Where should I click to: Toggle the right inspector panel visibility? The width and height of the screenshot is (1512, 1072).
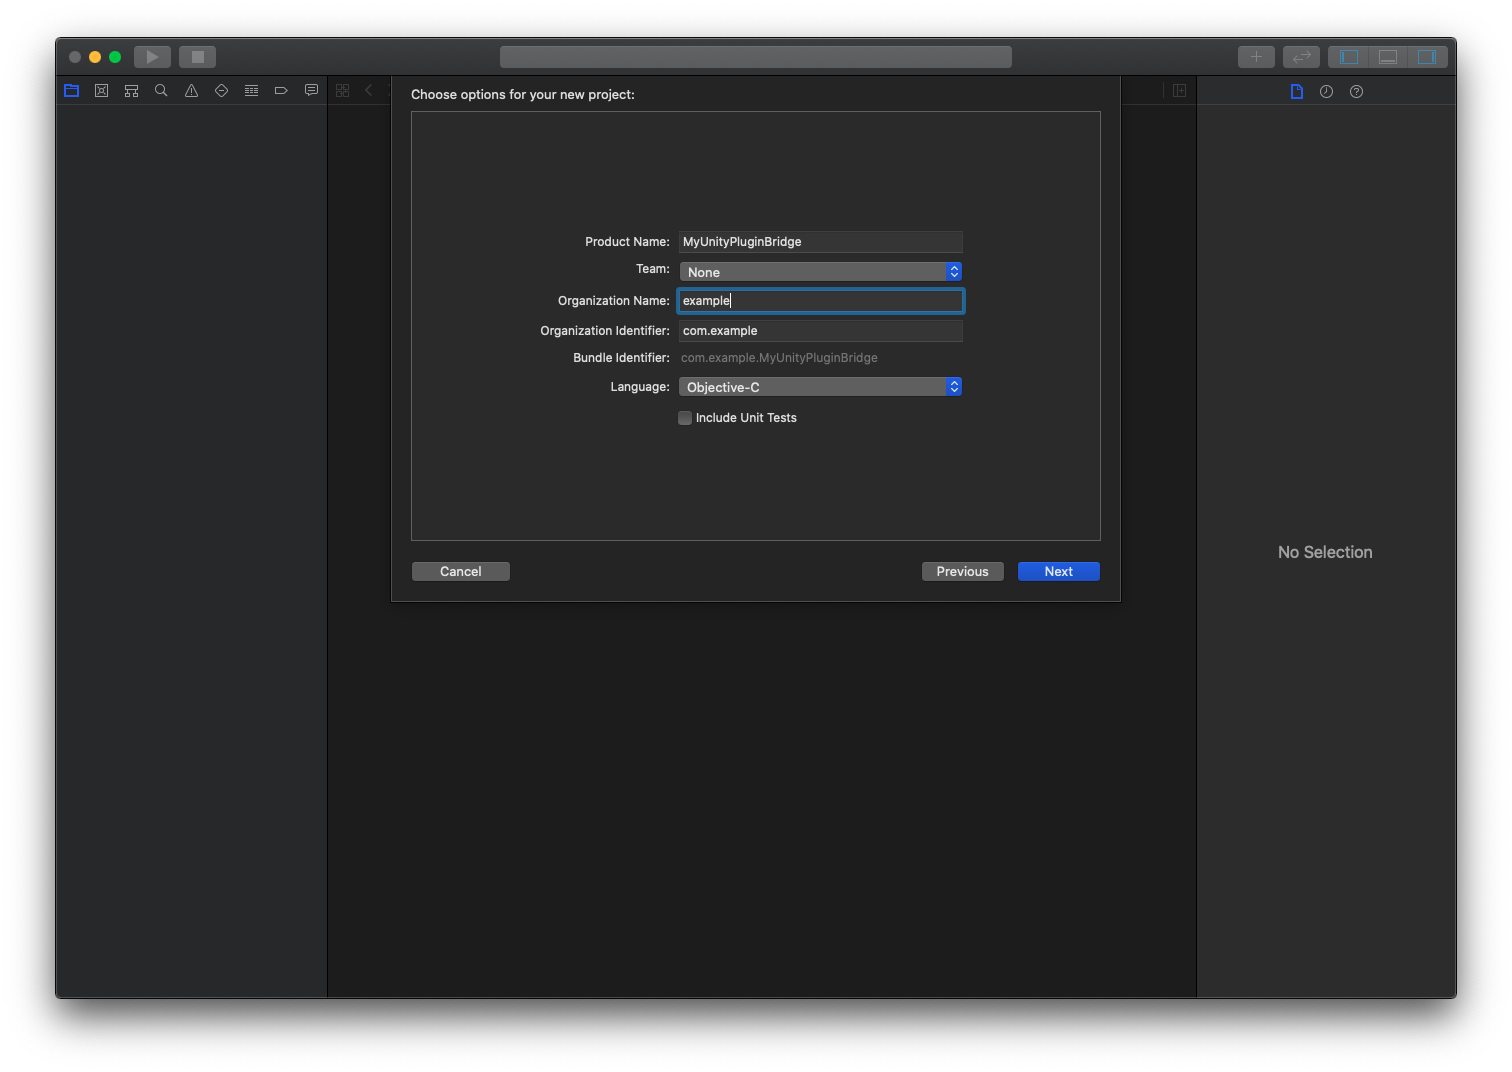[1427, 57]
